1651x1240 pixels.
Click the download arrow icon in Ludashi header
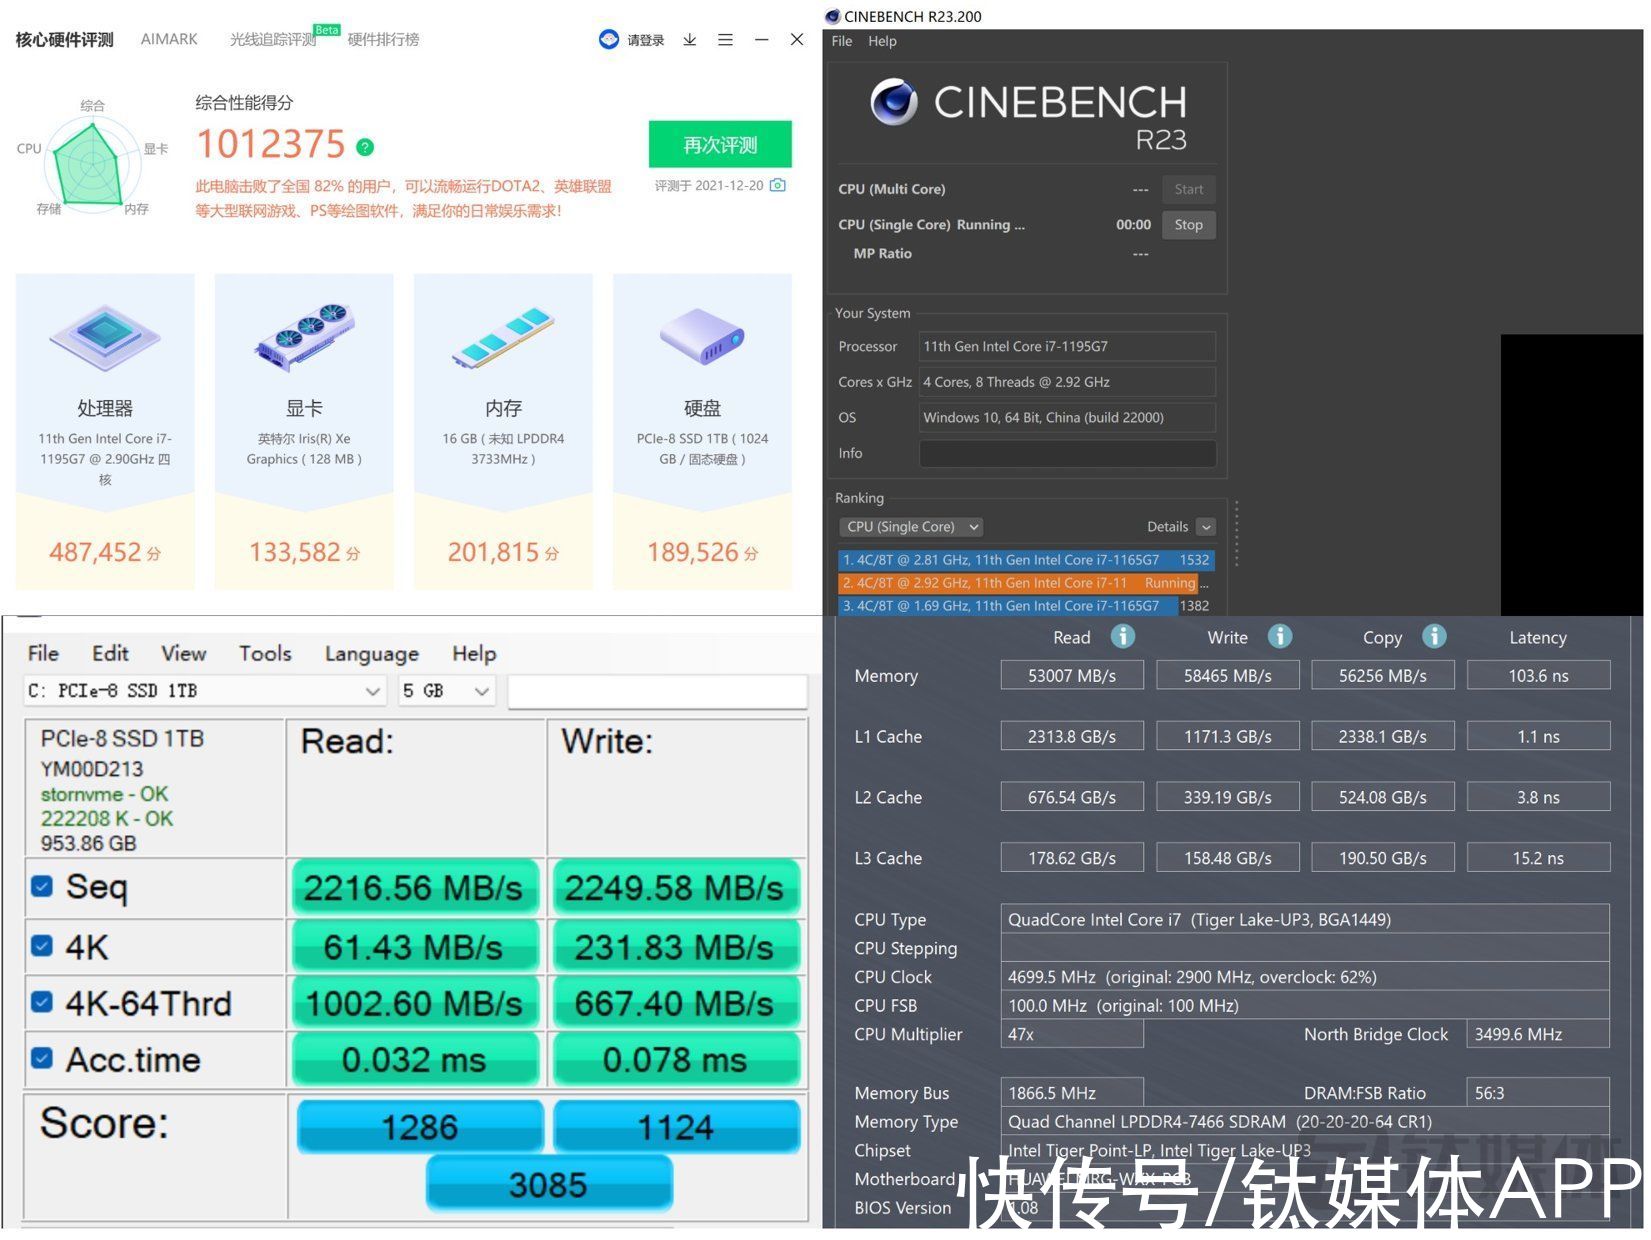[689, 39]
